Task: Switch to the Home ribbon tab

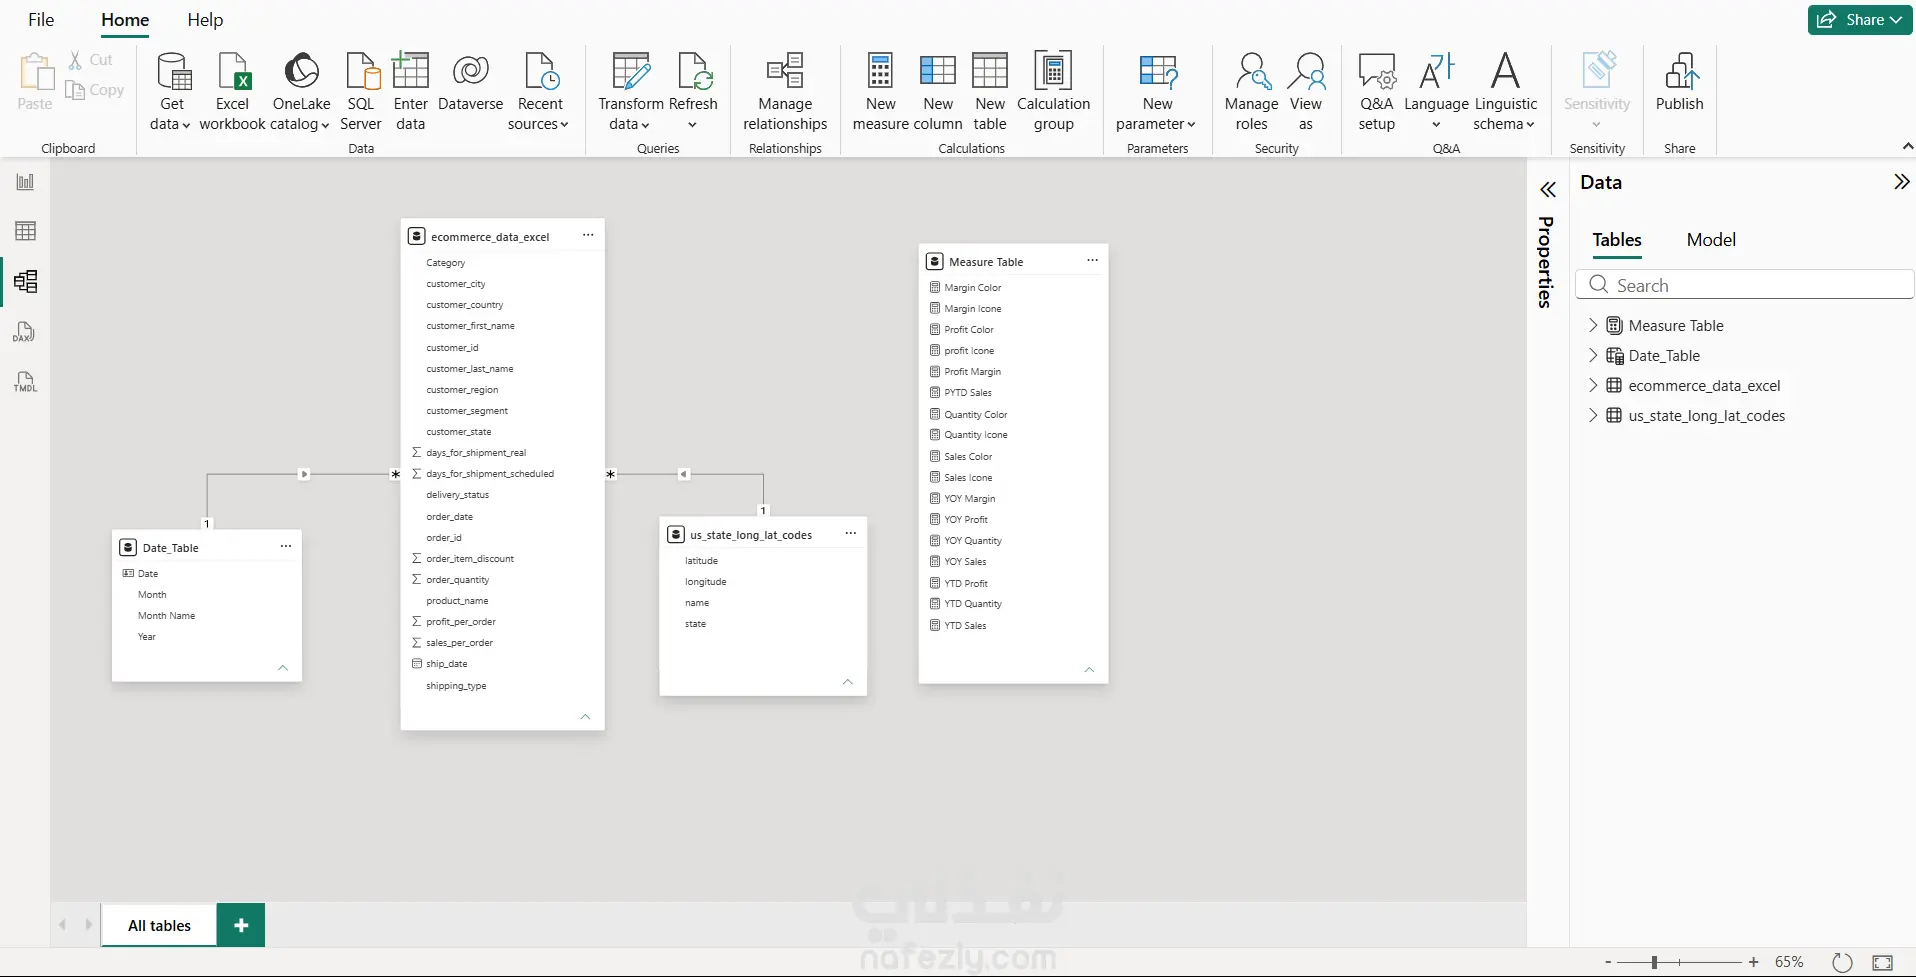Action: tap(125, 20)
